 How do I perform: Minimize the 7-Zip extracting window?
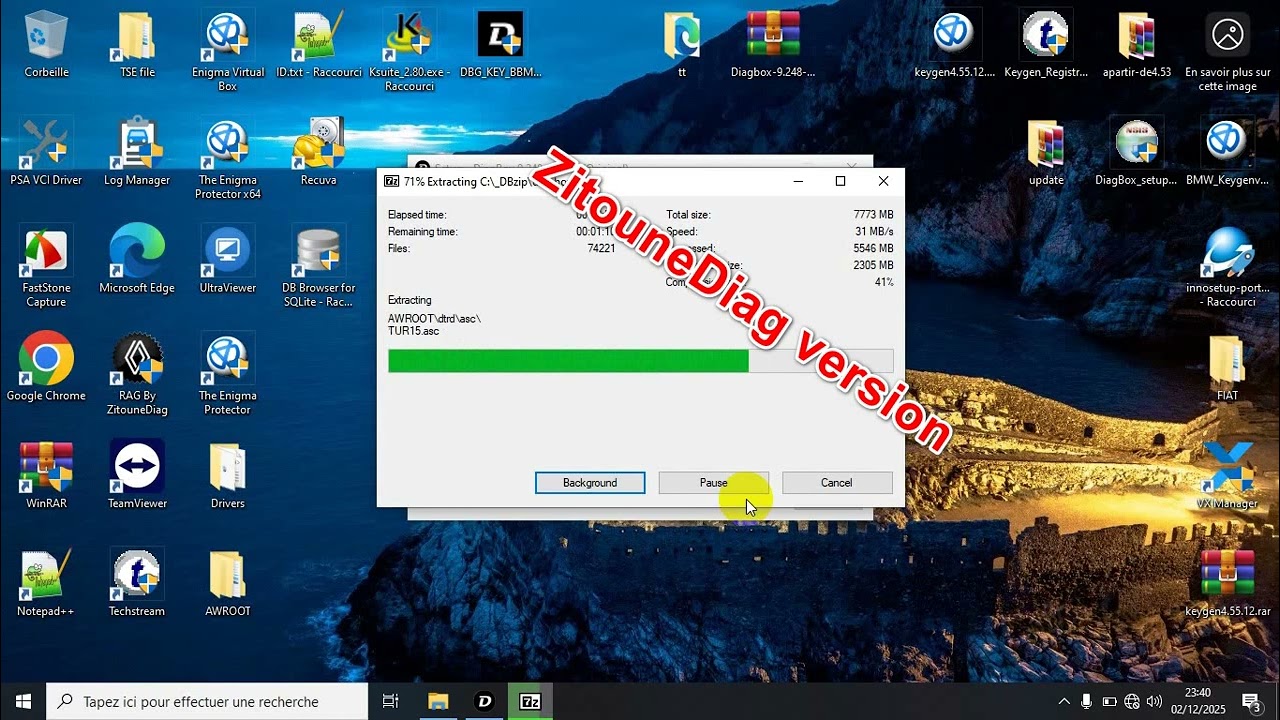(798, 181)
